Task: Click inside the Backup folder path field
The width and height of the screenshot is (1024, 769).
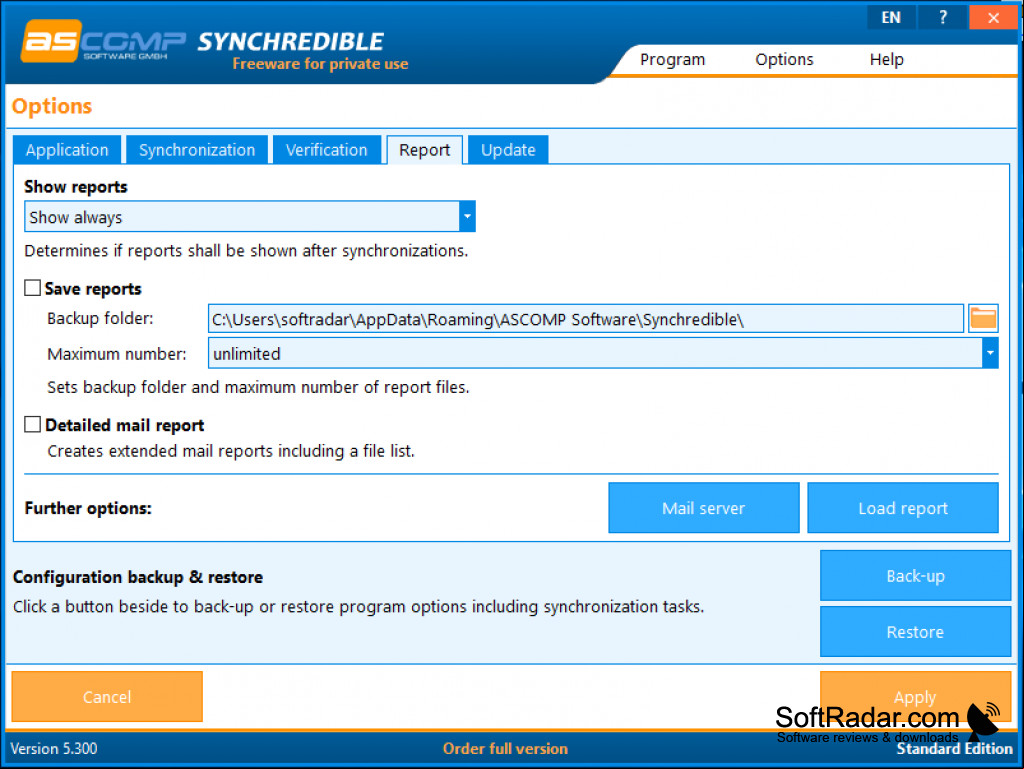Action: tap(586, 319)
